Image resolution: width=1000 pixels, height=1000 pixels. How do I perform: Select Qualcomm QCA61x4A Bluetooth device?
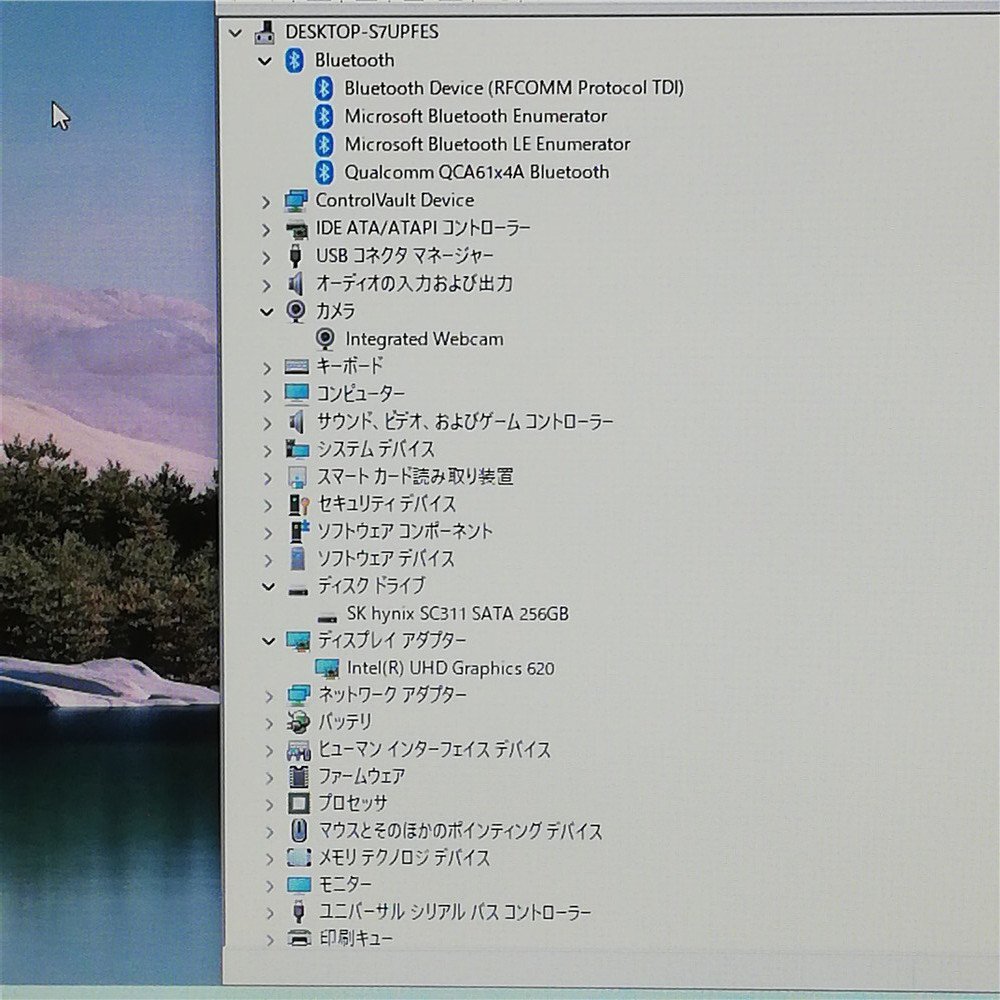pos(476,172)
